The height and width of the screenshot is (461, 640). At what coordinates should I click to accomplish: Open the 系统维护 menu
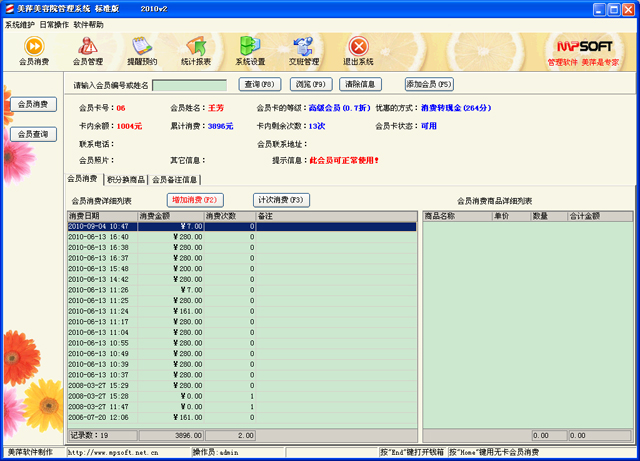pos(19,24)
